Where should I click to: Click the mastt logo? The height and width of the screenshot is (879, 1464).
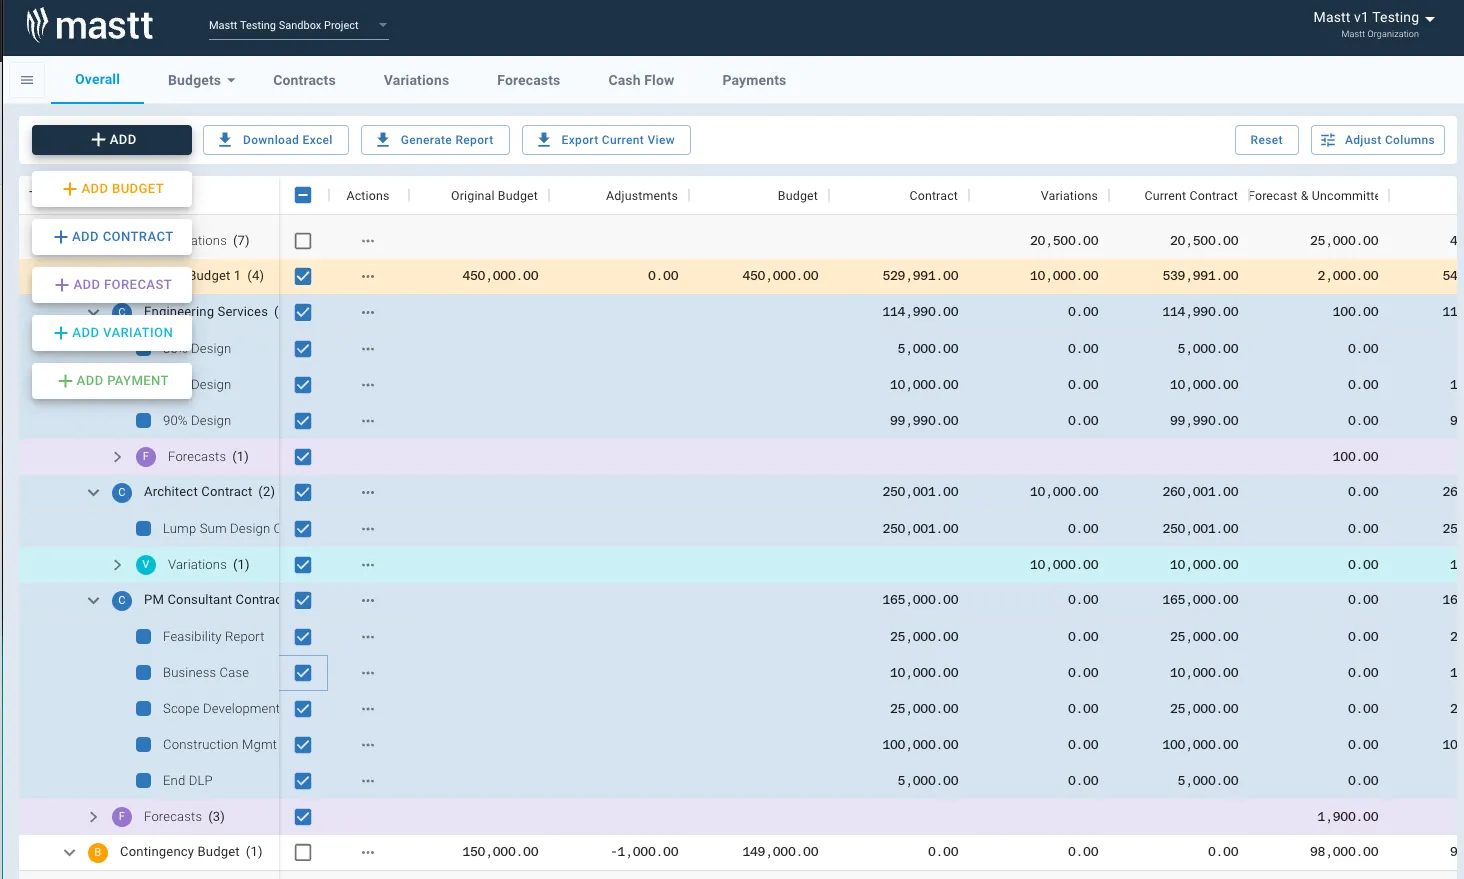[90, 25]
